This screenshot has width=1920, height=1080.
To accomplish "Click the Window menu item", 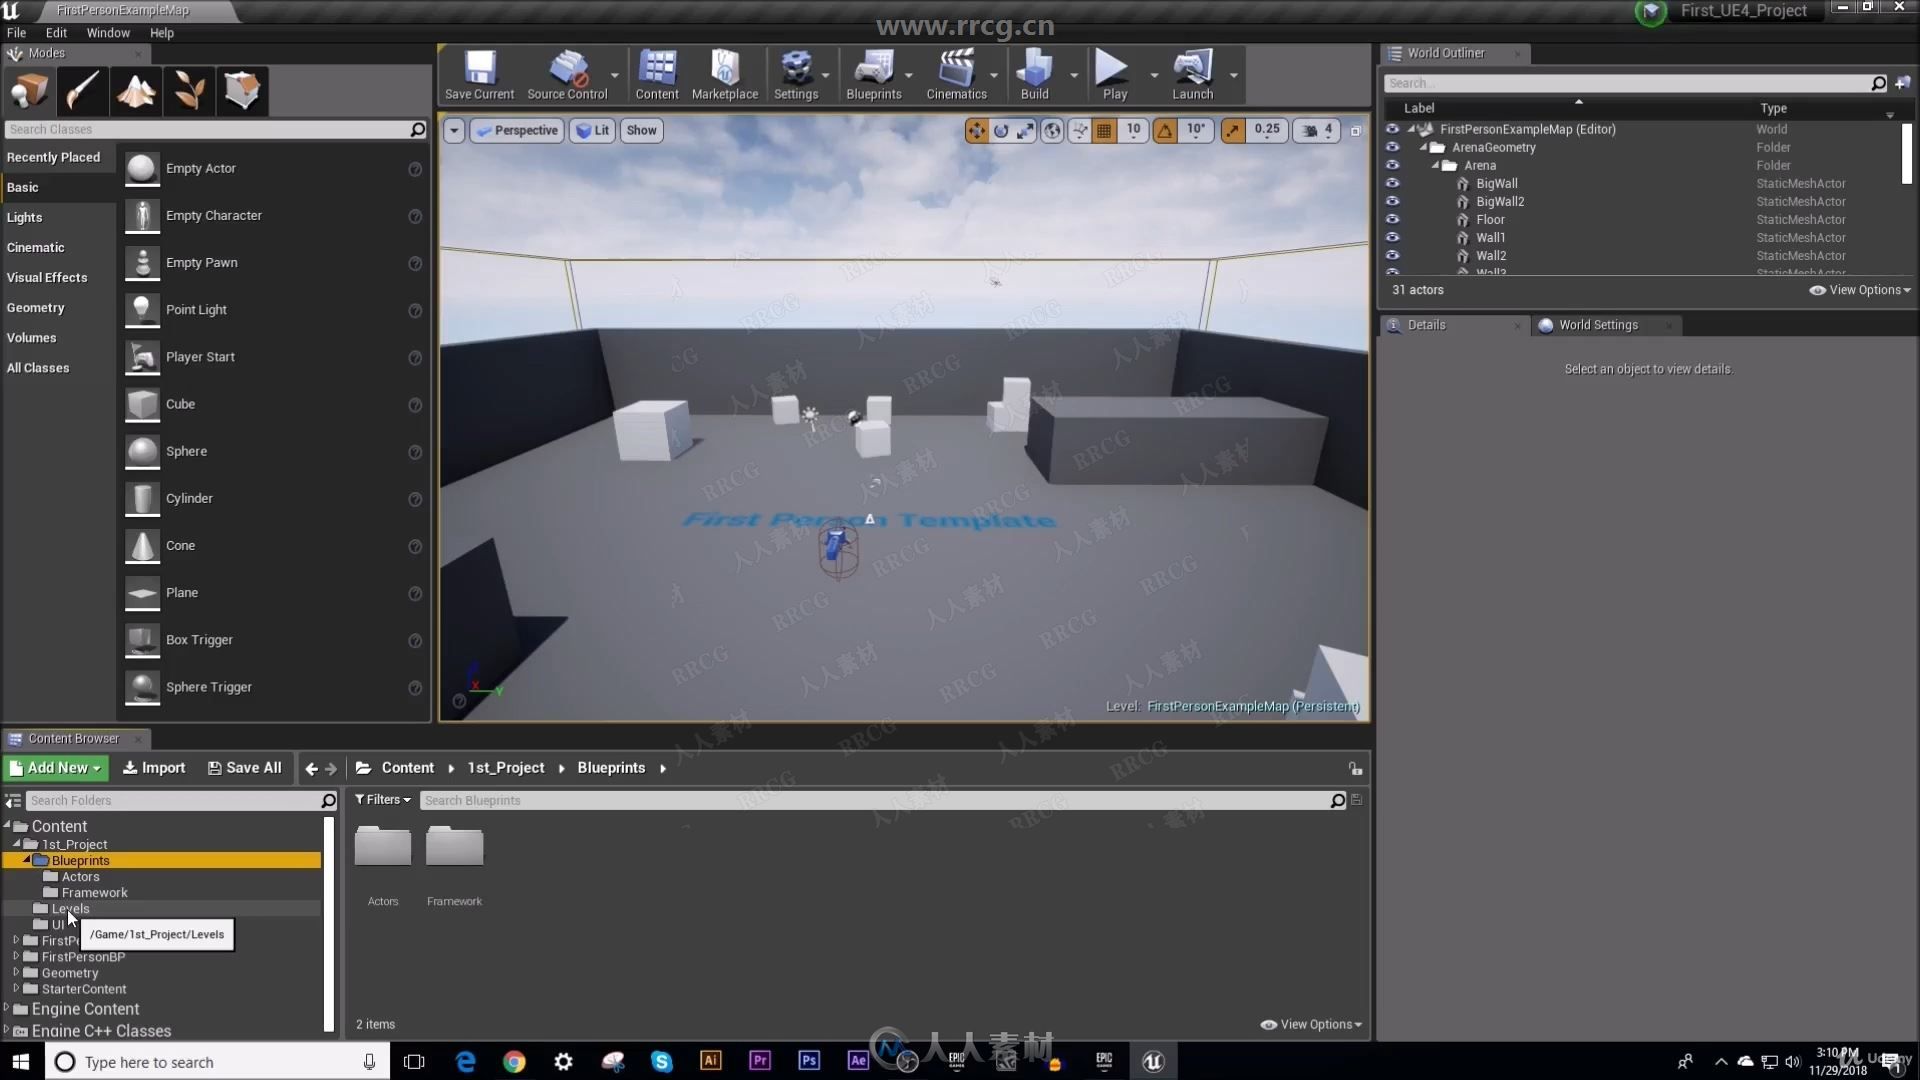I will click(x=107, y=32).
